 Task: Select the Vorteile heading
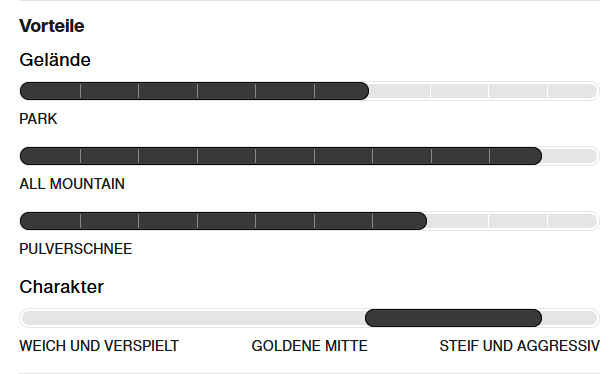52,26
